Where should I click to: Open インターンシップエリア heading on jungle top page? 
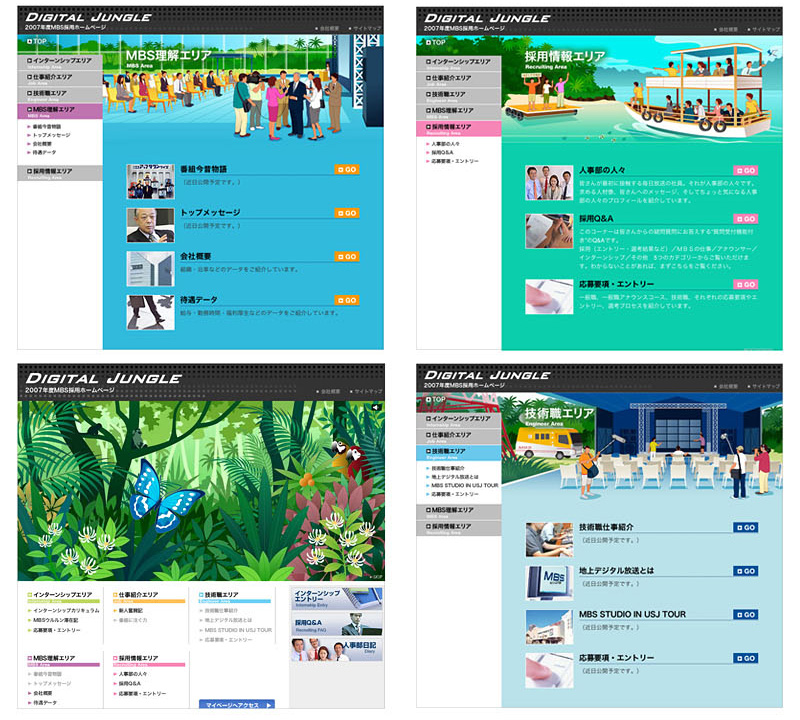tap(63, 595)
